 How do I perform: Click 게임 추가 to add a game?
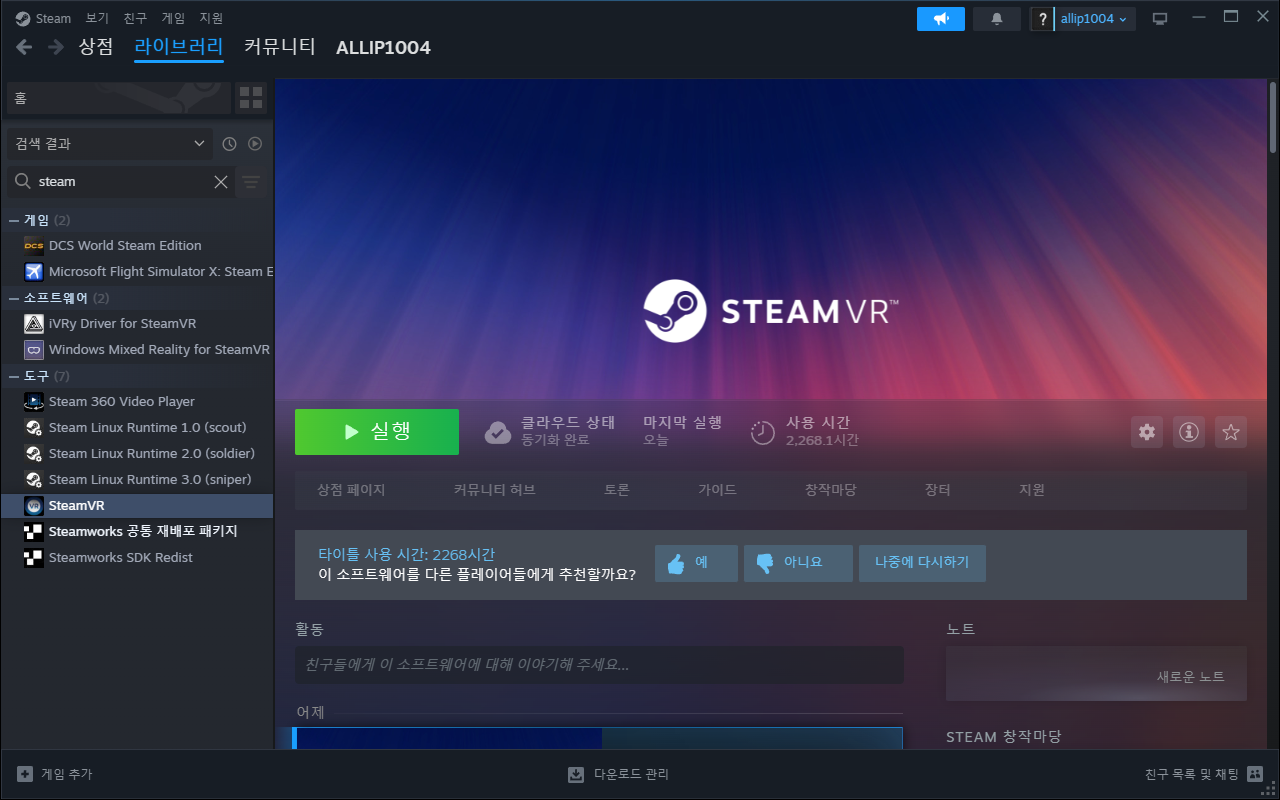pos(54,773)
